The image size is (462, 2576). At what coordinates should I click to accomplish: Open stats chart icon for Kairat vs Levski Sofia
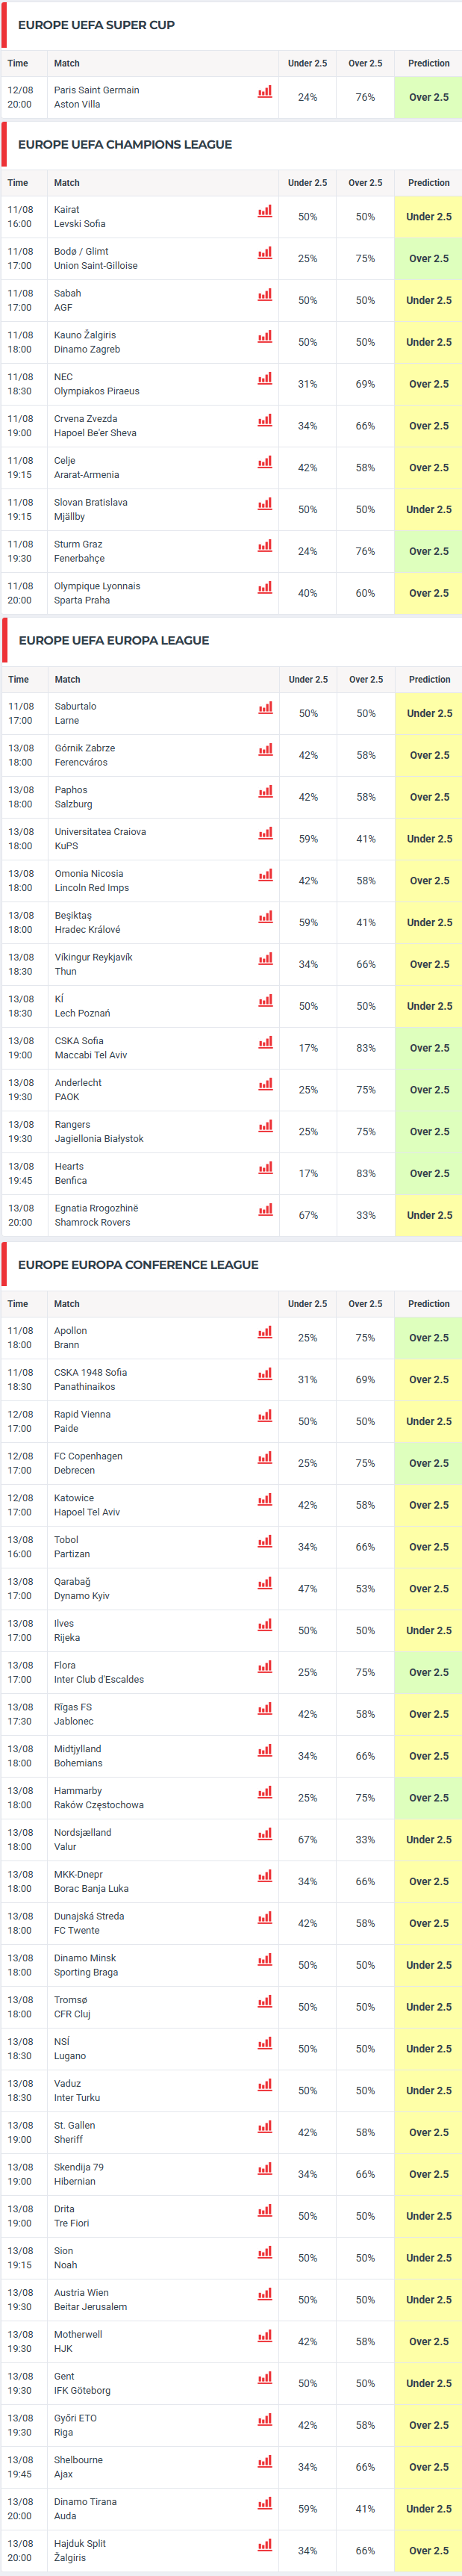[x=265, y=211]
